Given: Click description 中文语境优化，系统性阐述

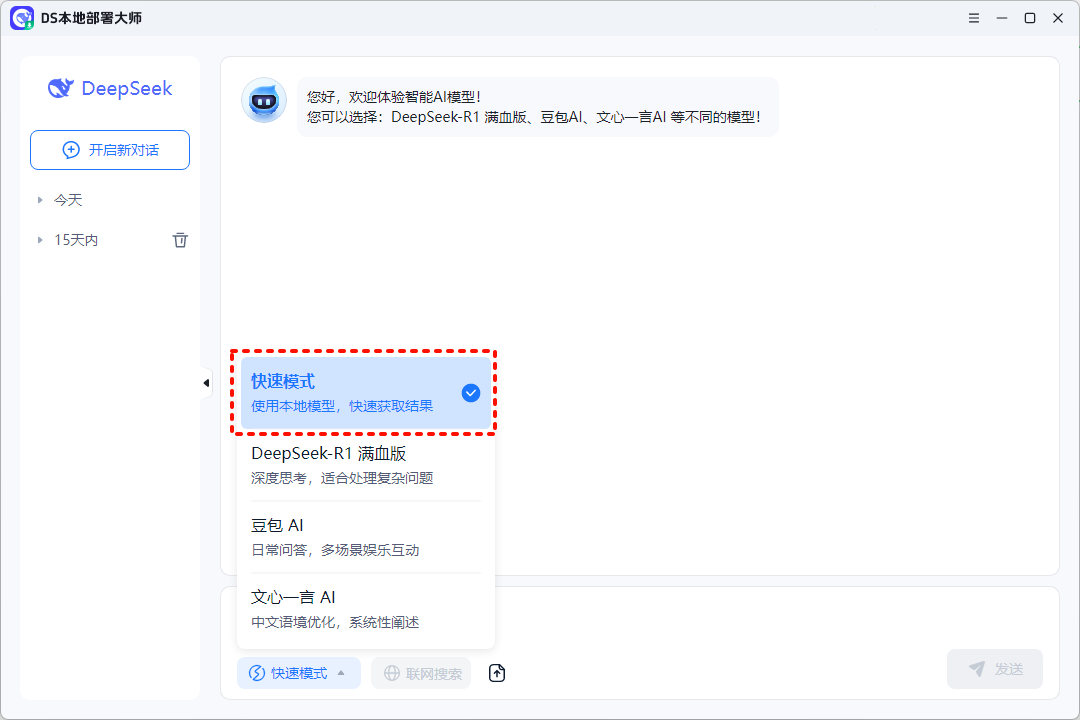Looking at the screenshot, I should [335, 622].
